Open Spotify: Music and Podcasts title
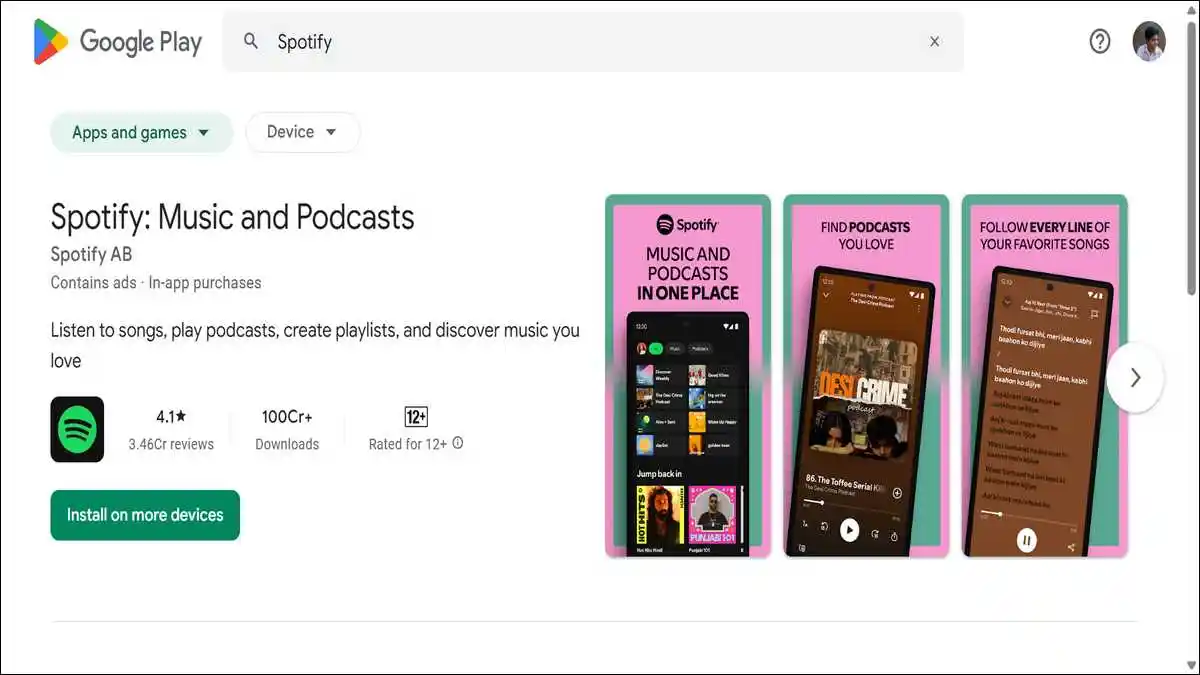Image resolution: width=1200 pixels, height=675 pixels. pyautogui.click(x=232, y=217)
